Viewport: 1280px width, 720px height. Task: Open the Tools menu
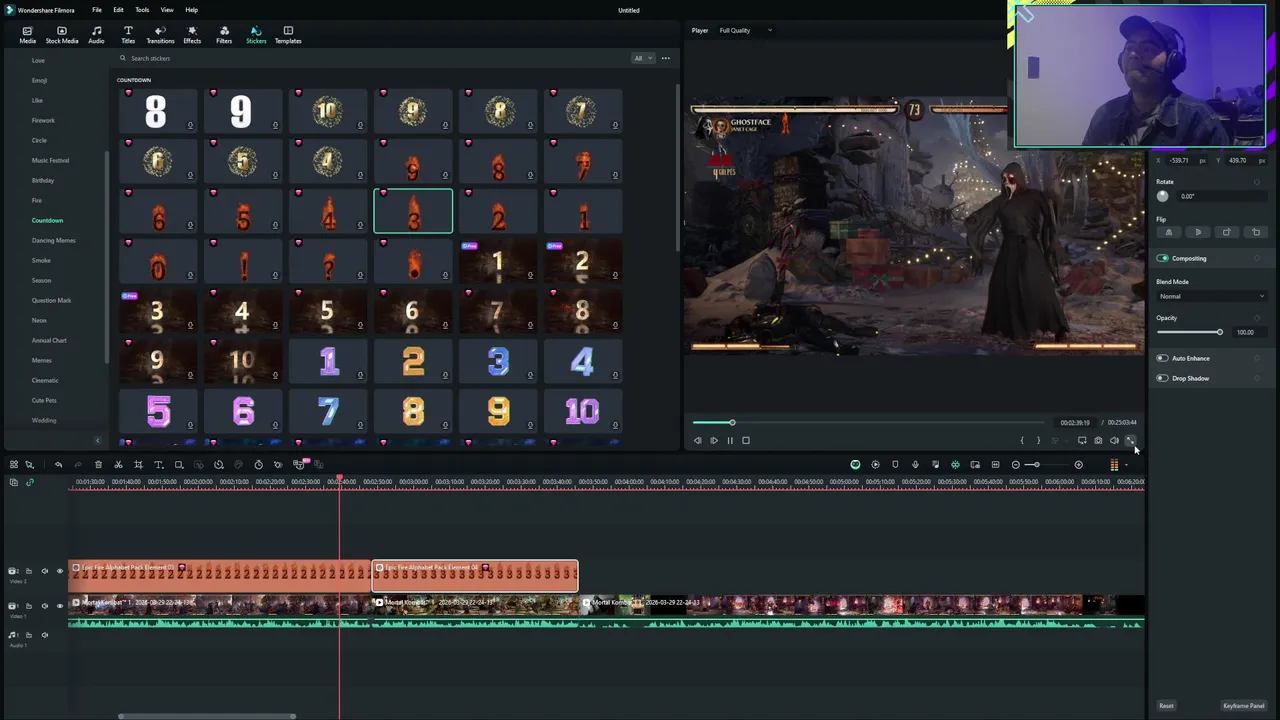[x=142, y=10]
